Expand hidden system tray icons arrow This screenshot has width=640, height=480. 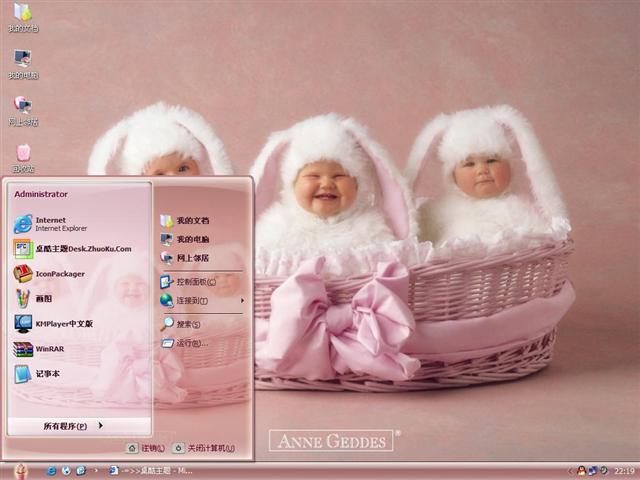point(571,471)
